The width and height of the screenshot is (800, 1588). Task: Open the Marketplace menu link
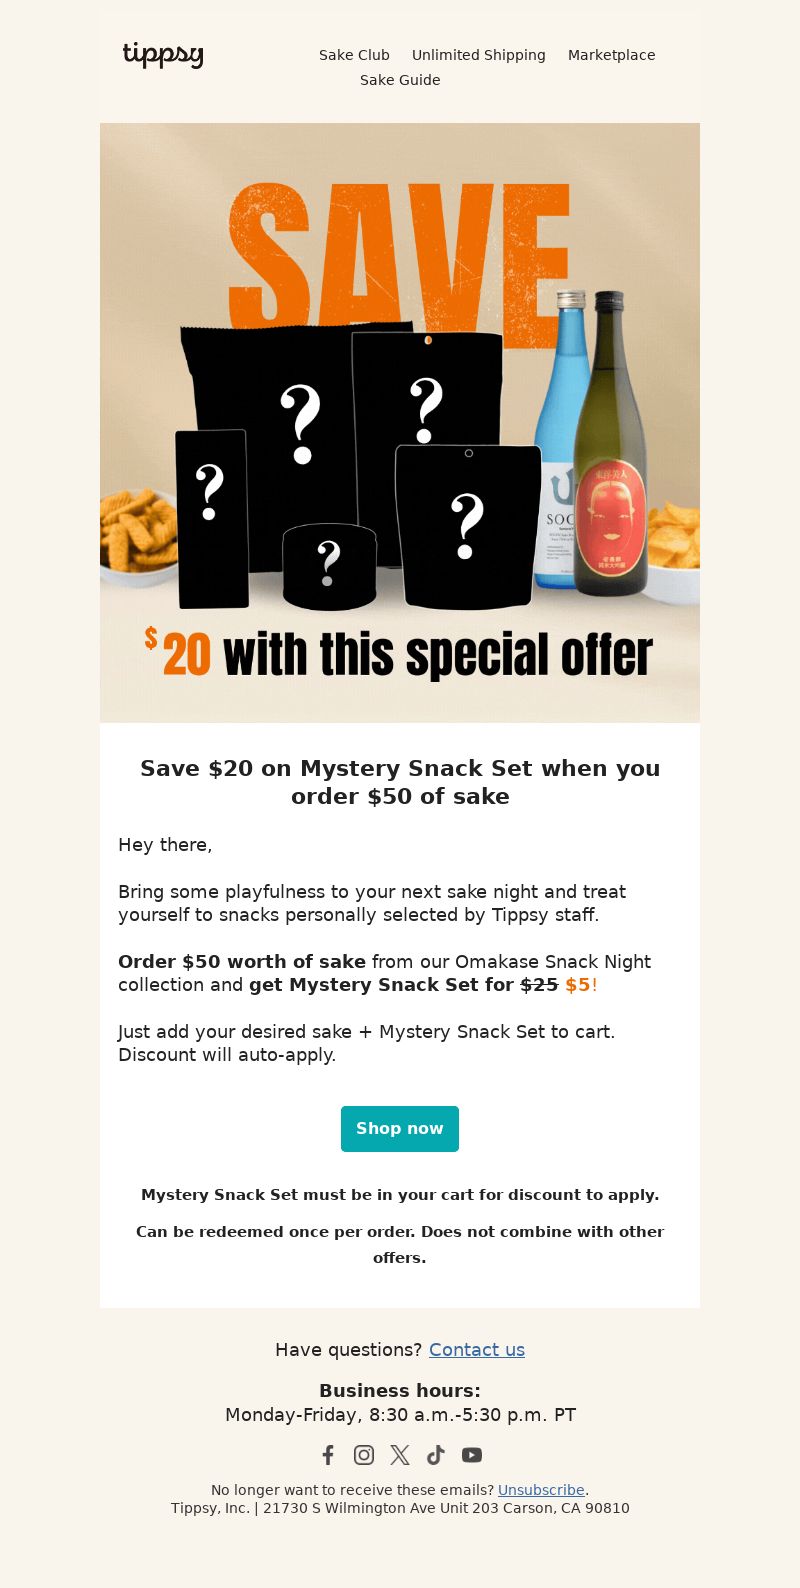point(612,55)
